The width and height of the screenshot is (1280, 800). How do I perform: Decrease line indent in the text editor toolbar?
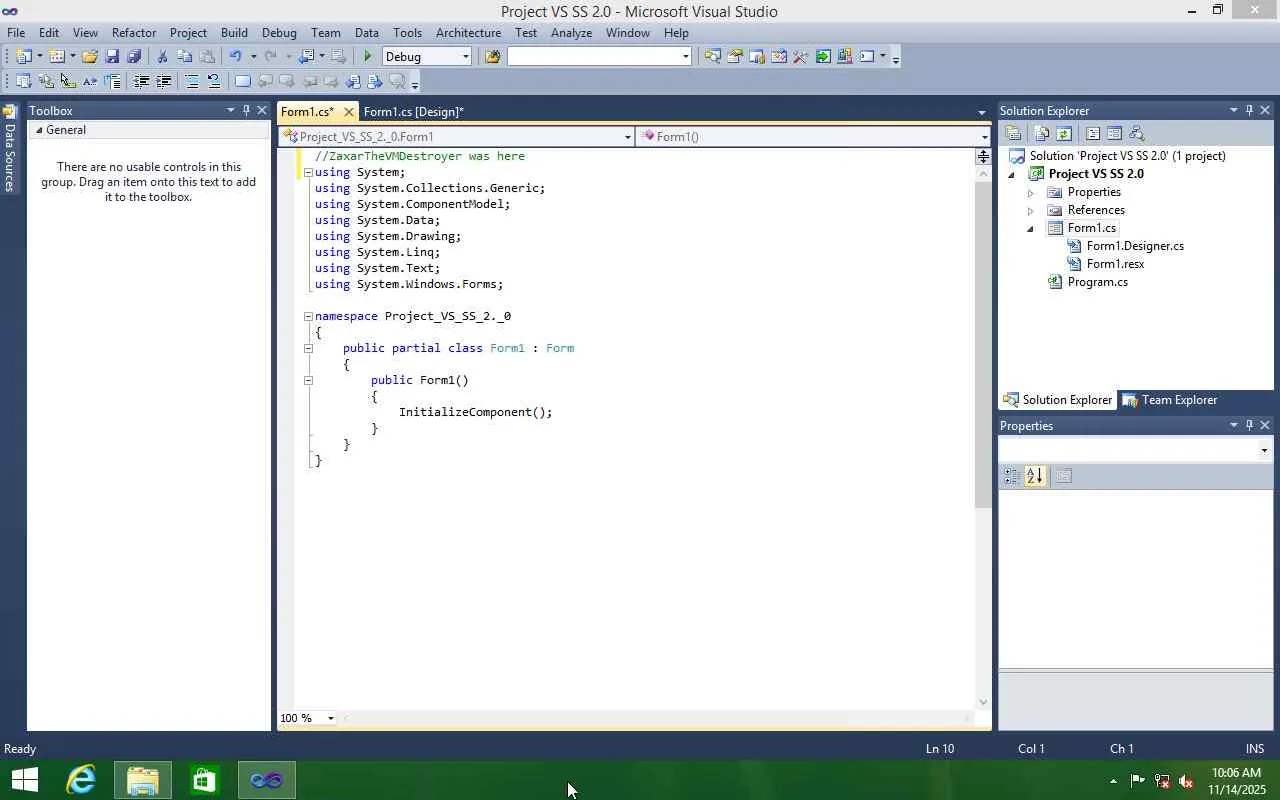coord(141,81)
